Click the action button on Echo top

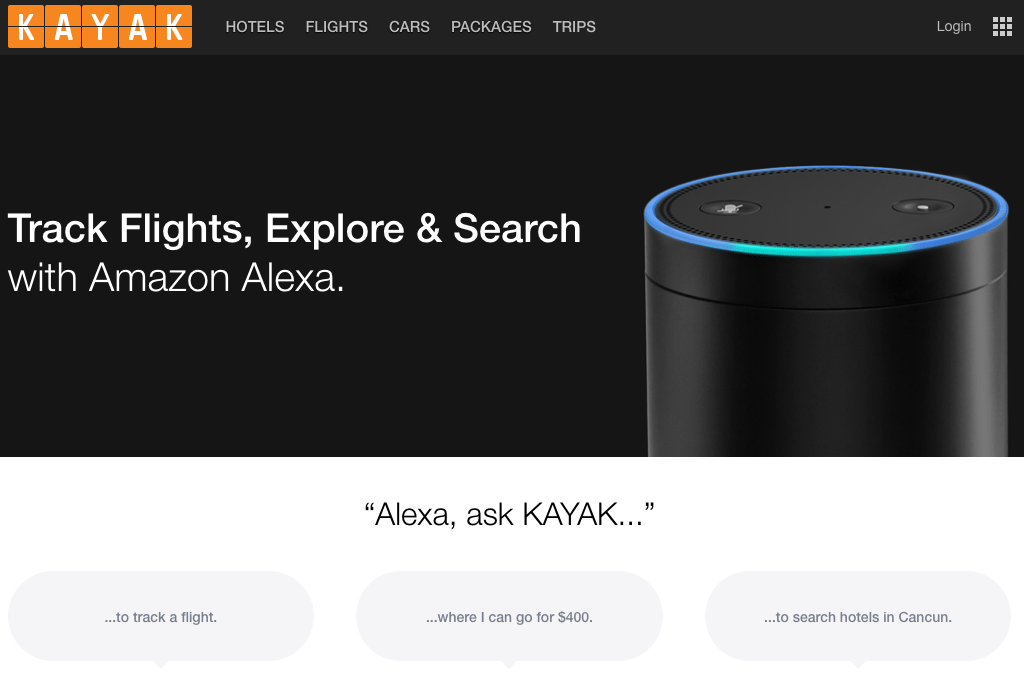coord(923,206)
